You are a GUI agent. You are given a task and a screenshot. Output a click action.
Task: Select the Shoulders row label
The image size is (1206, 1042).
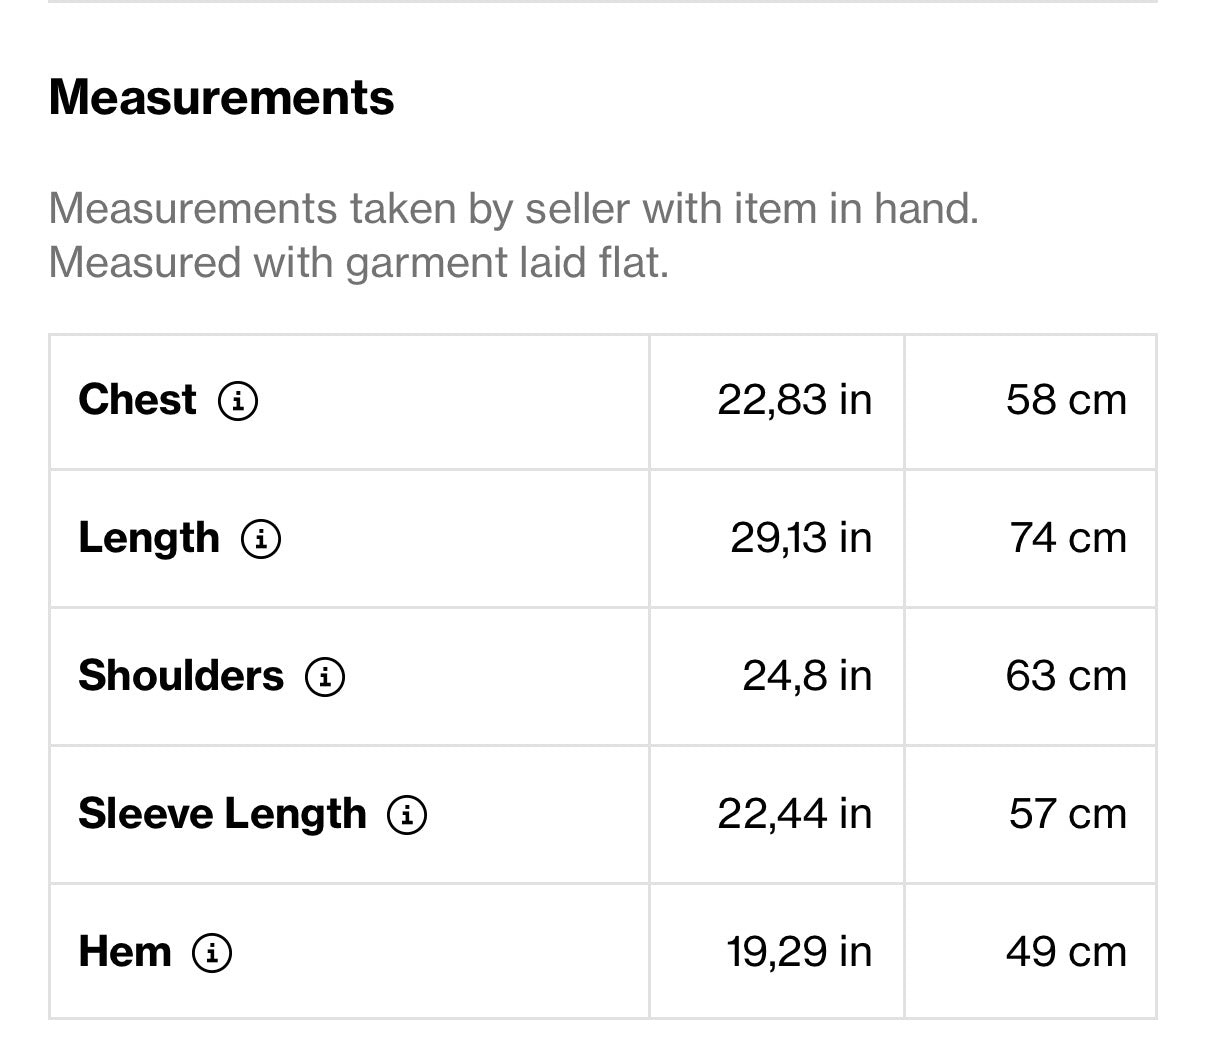click(x=181, y=676)
